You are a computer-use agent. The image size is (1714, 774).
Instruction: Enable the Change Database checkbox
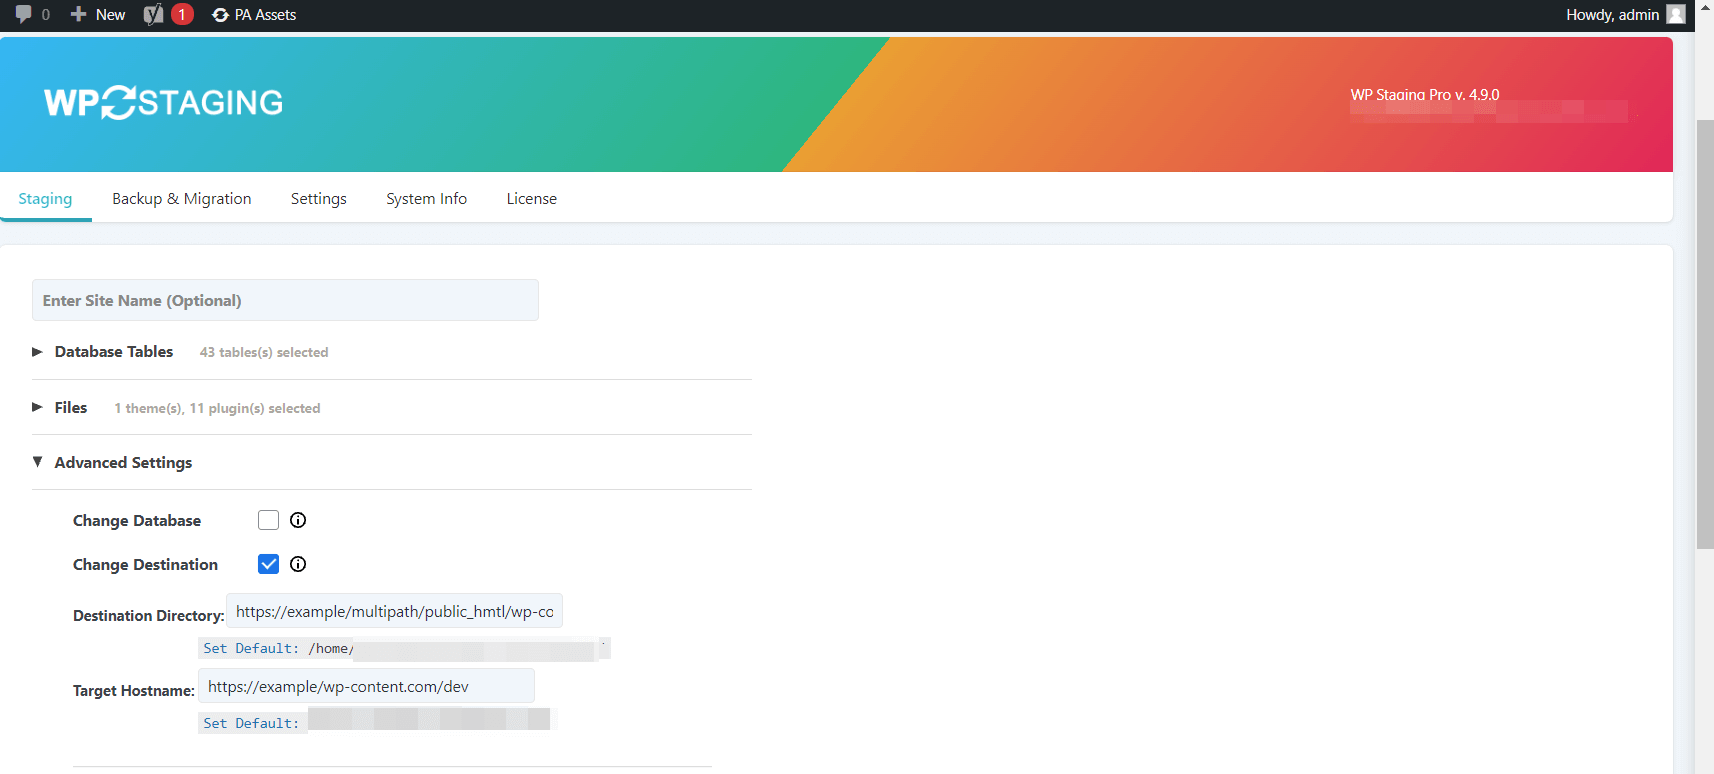click(x=268, y=520)
